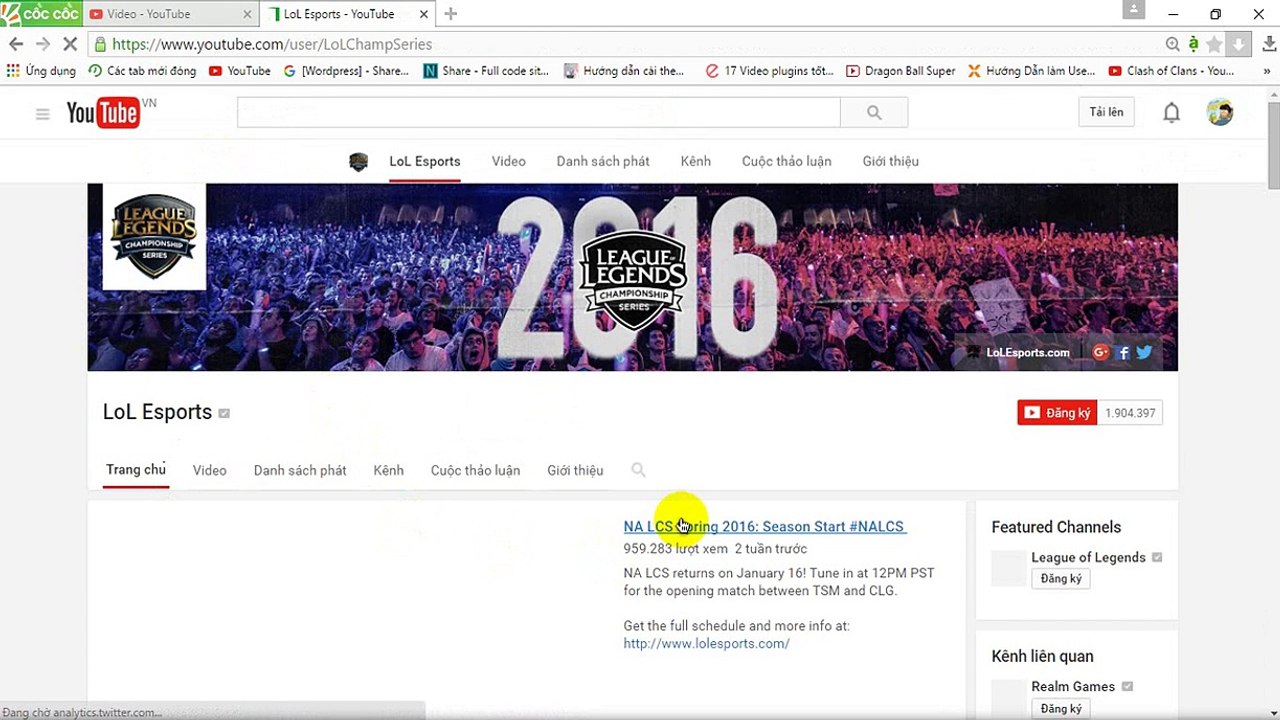
Task: Select the Video tab in top channel bar
Action: click(x=509, y=161)
